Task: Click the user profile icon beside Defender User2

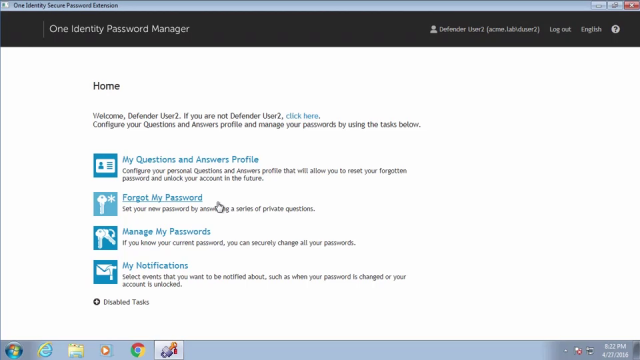Action: pos(433,29)
